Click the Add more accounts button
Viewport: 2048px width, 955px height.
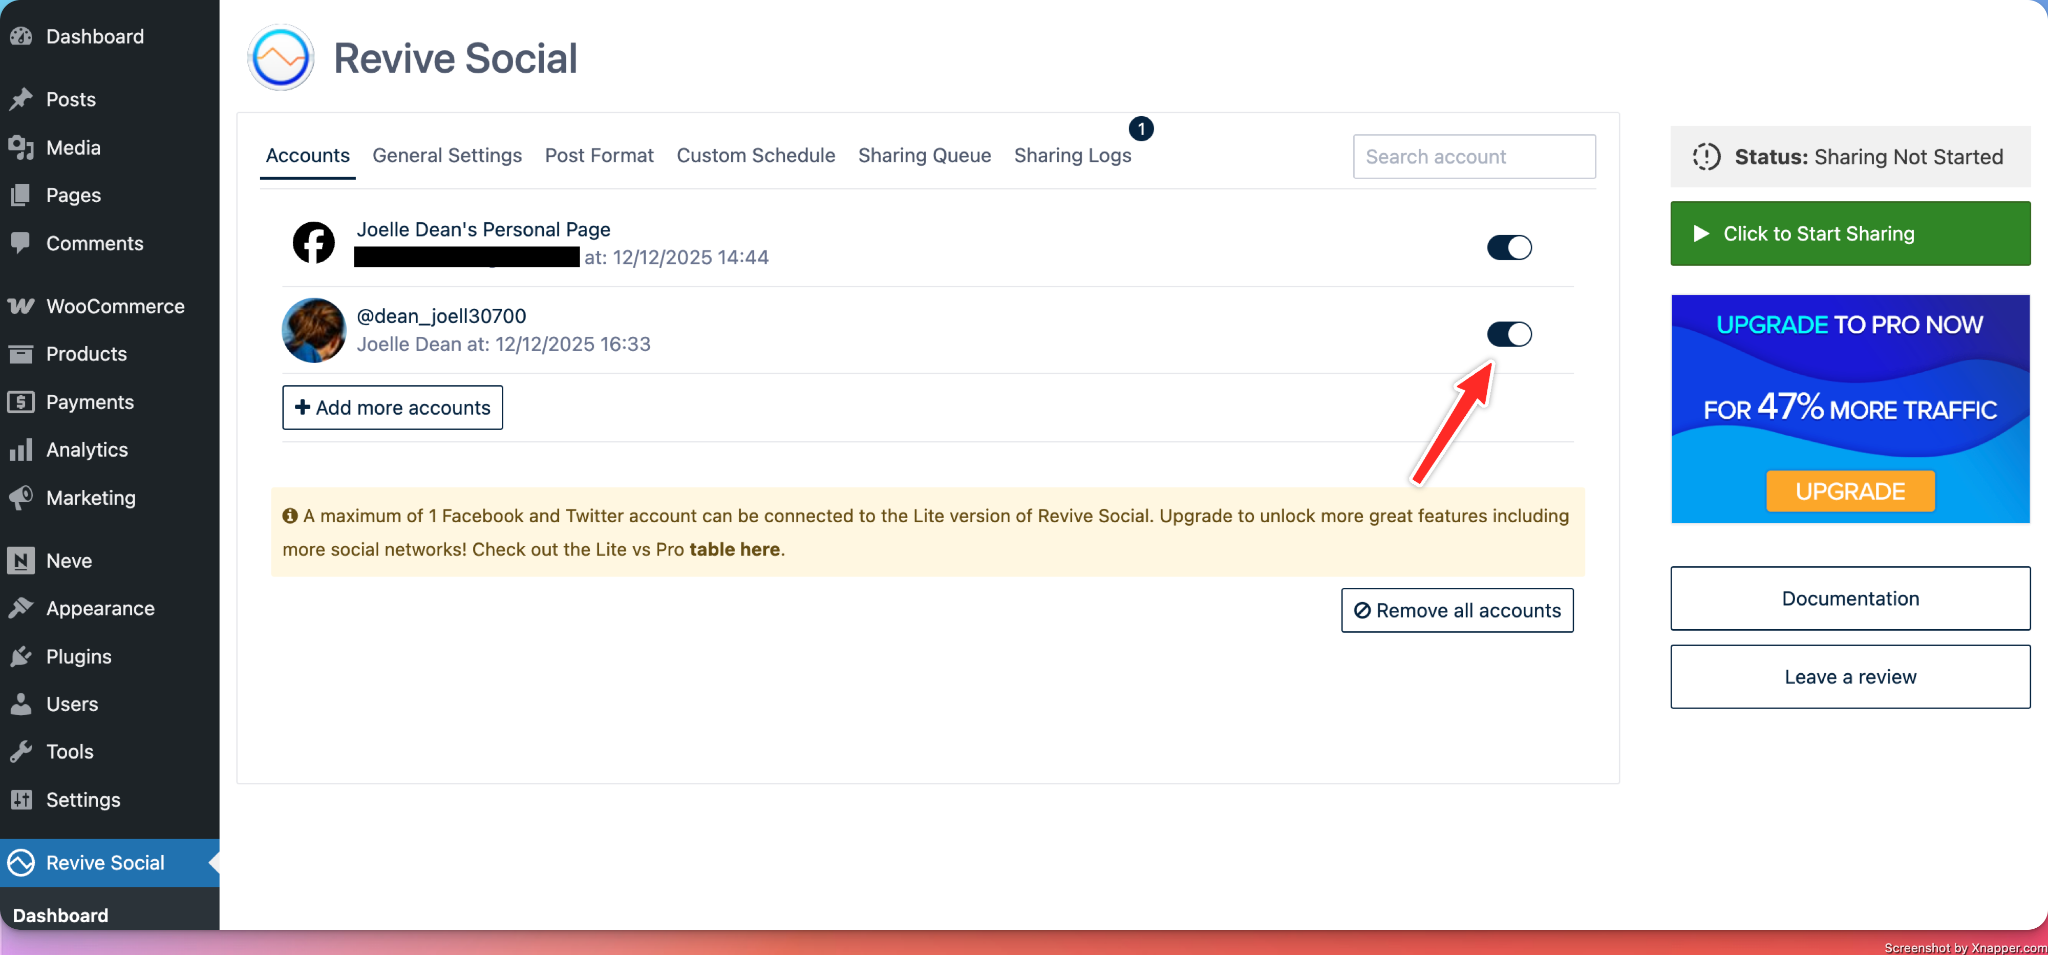pyautogui.click(x=393, y=408)
